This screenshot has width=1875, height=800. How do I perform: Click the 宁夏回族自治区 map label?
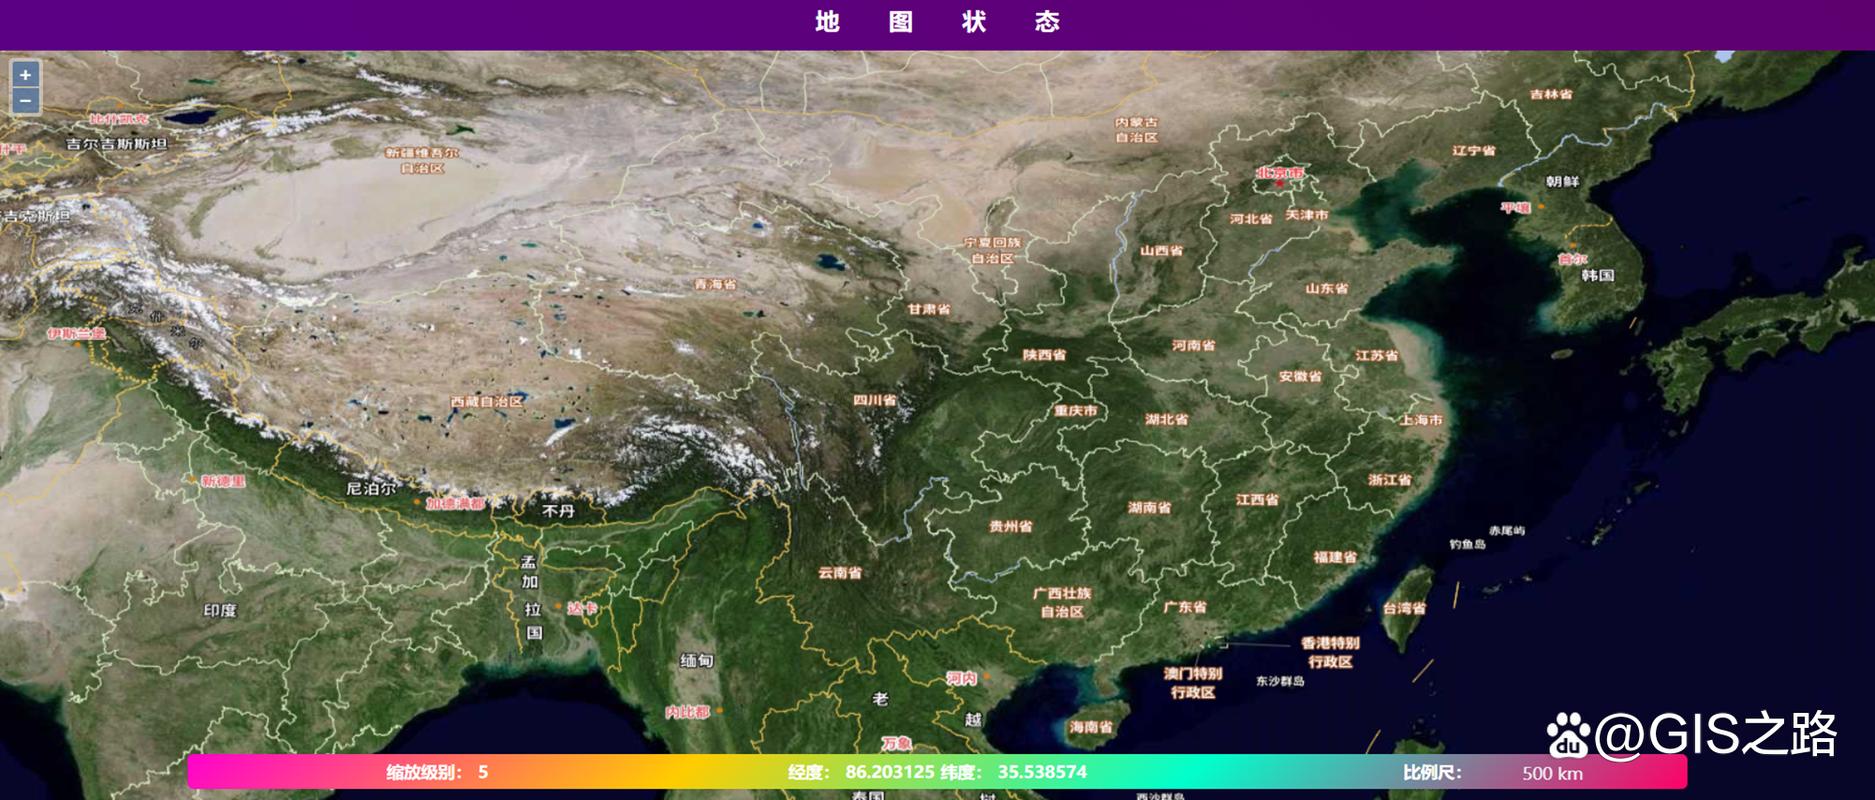(993, 250)
